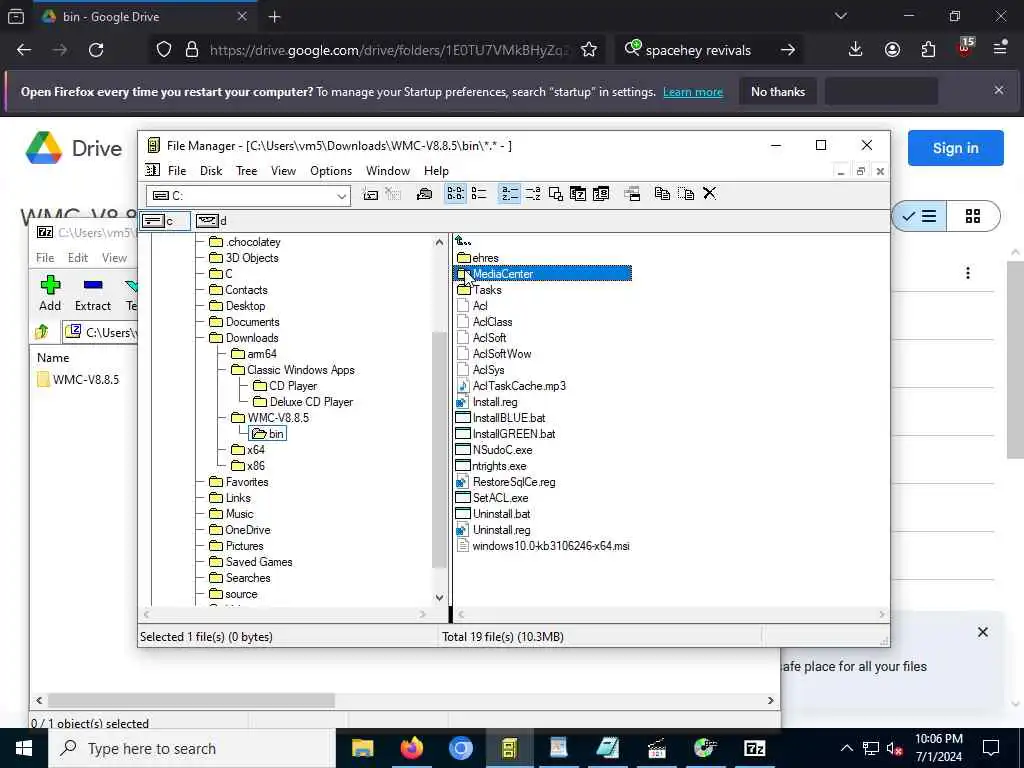
Task: Open the Tree menu
Action: 246,170
